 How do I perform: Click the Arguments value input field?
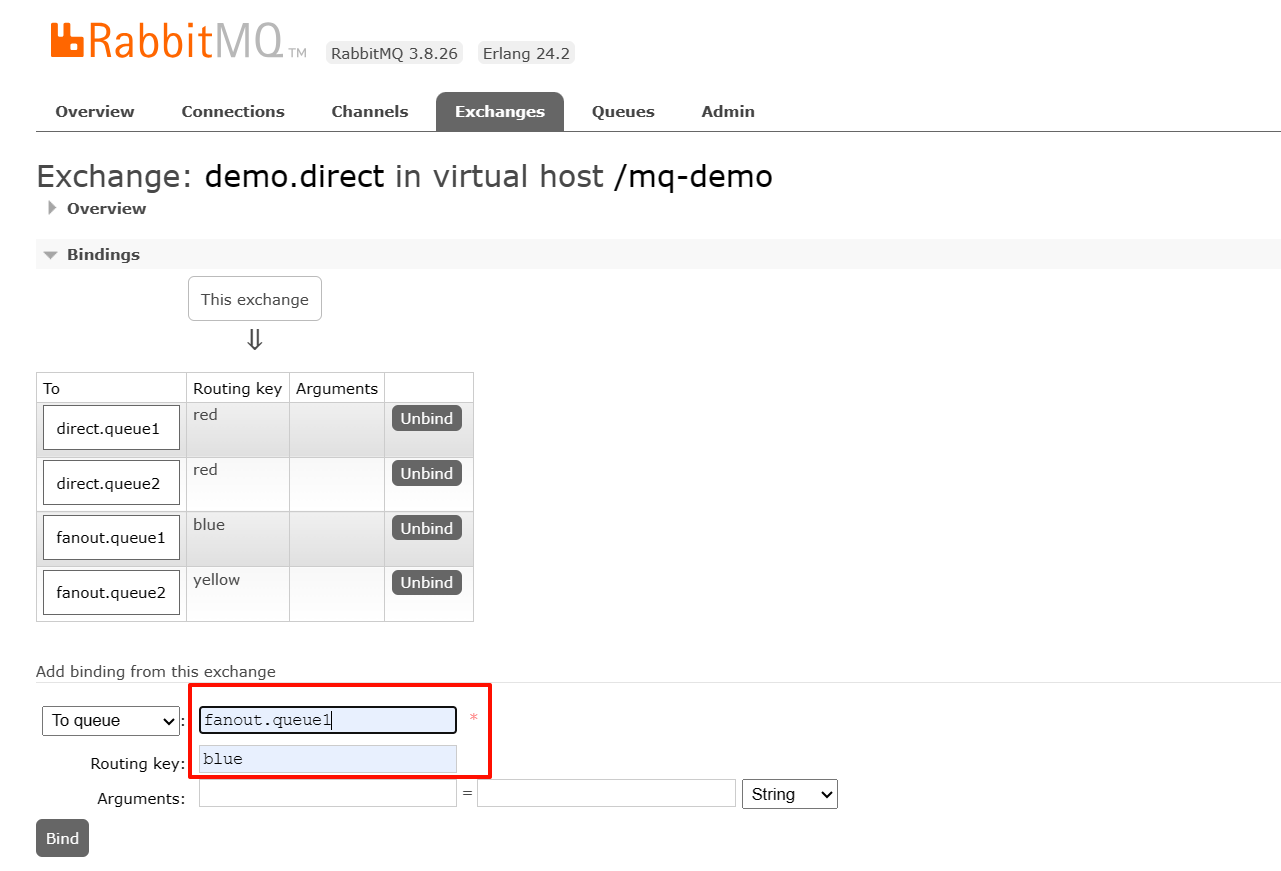(x=606, y=794)
